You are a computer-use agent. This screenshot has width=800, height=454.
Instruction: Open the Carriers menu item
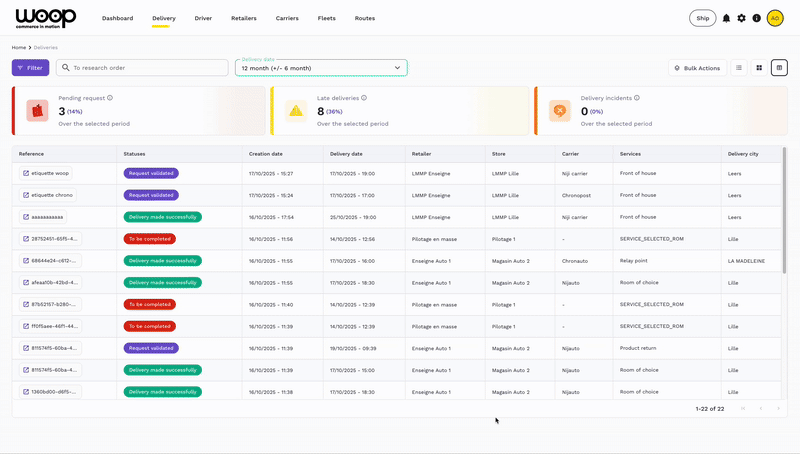tap(287, 18)
